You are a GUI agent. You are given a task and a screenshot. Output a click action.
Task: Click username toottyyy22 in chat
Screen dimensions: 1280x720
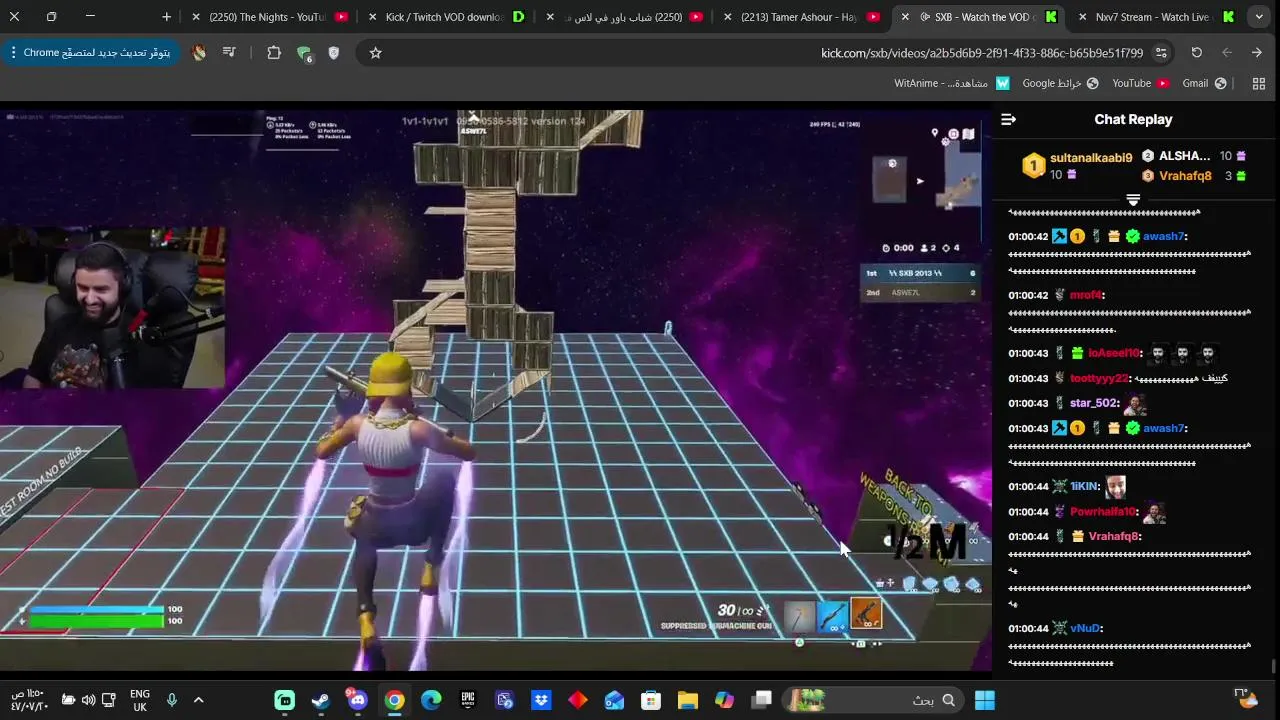click(x=1099, y=378)
